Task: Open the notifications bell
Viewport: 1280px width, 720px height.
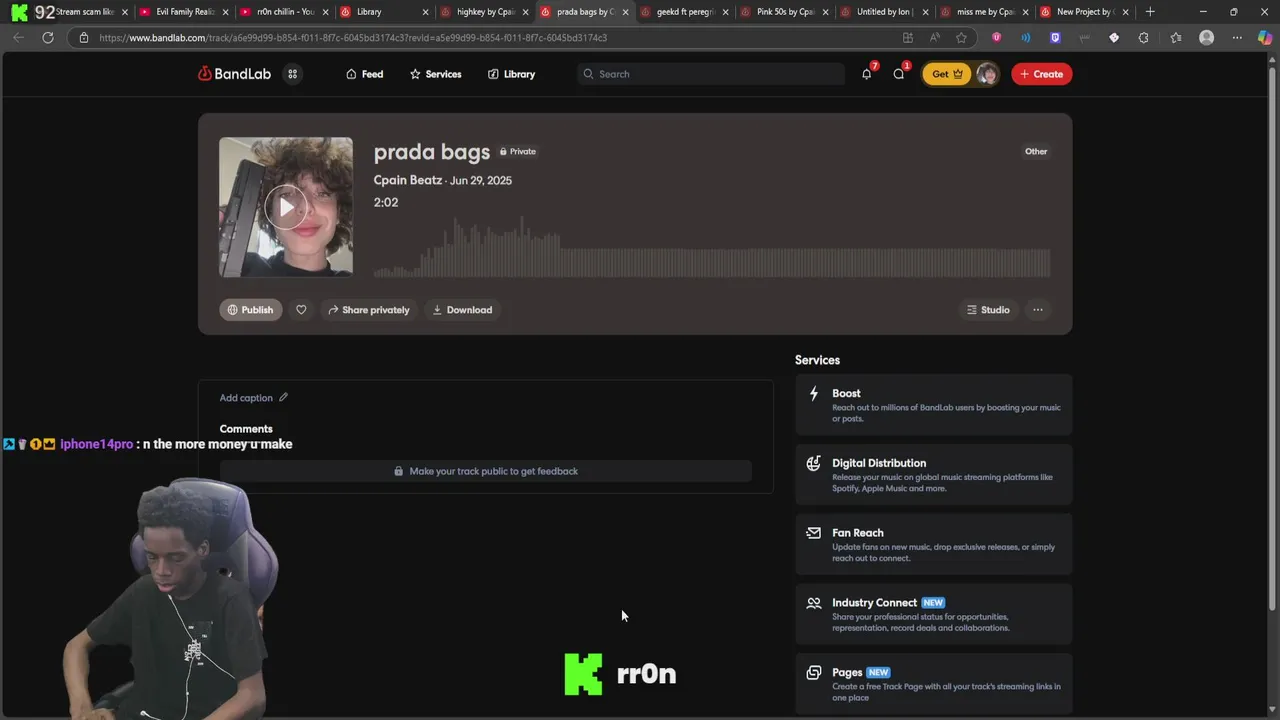Action: click(x=866, y=74)
